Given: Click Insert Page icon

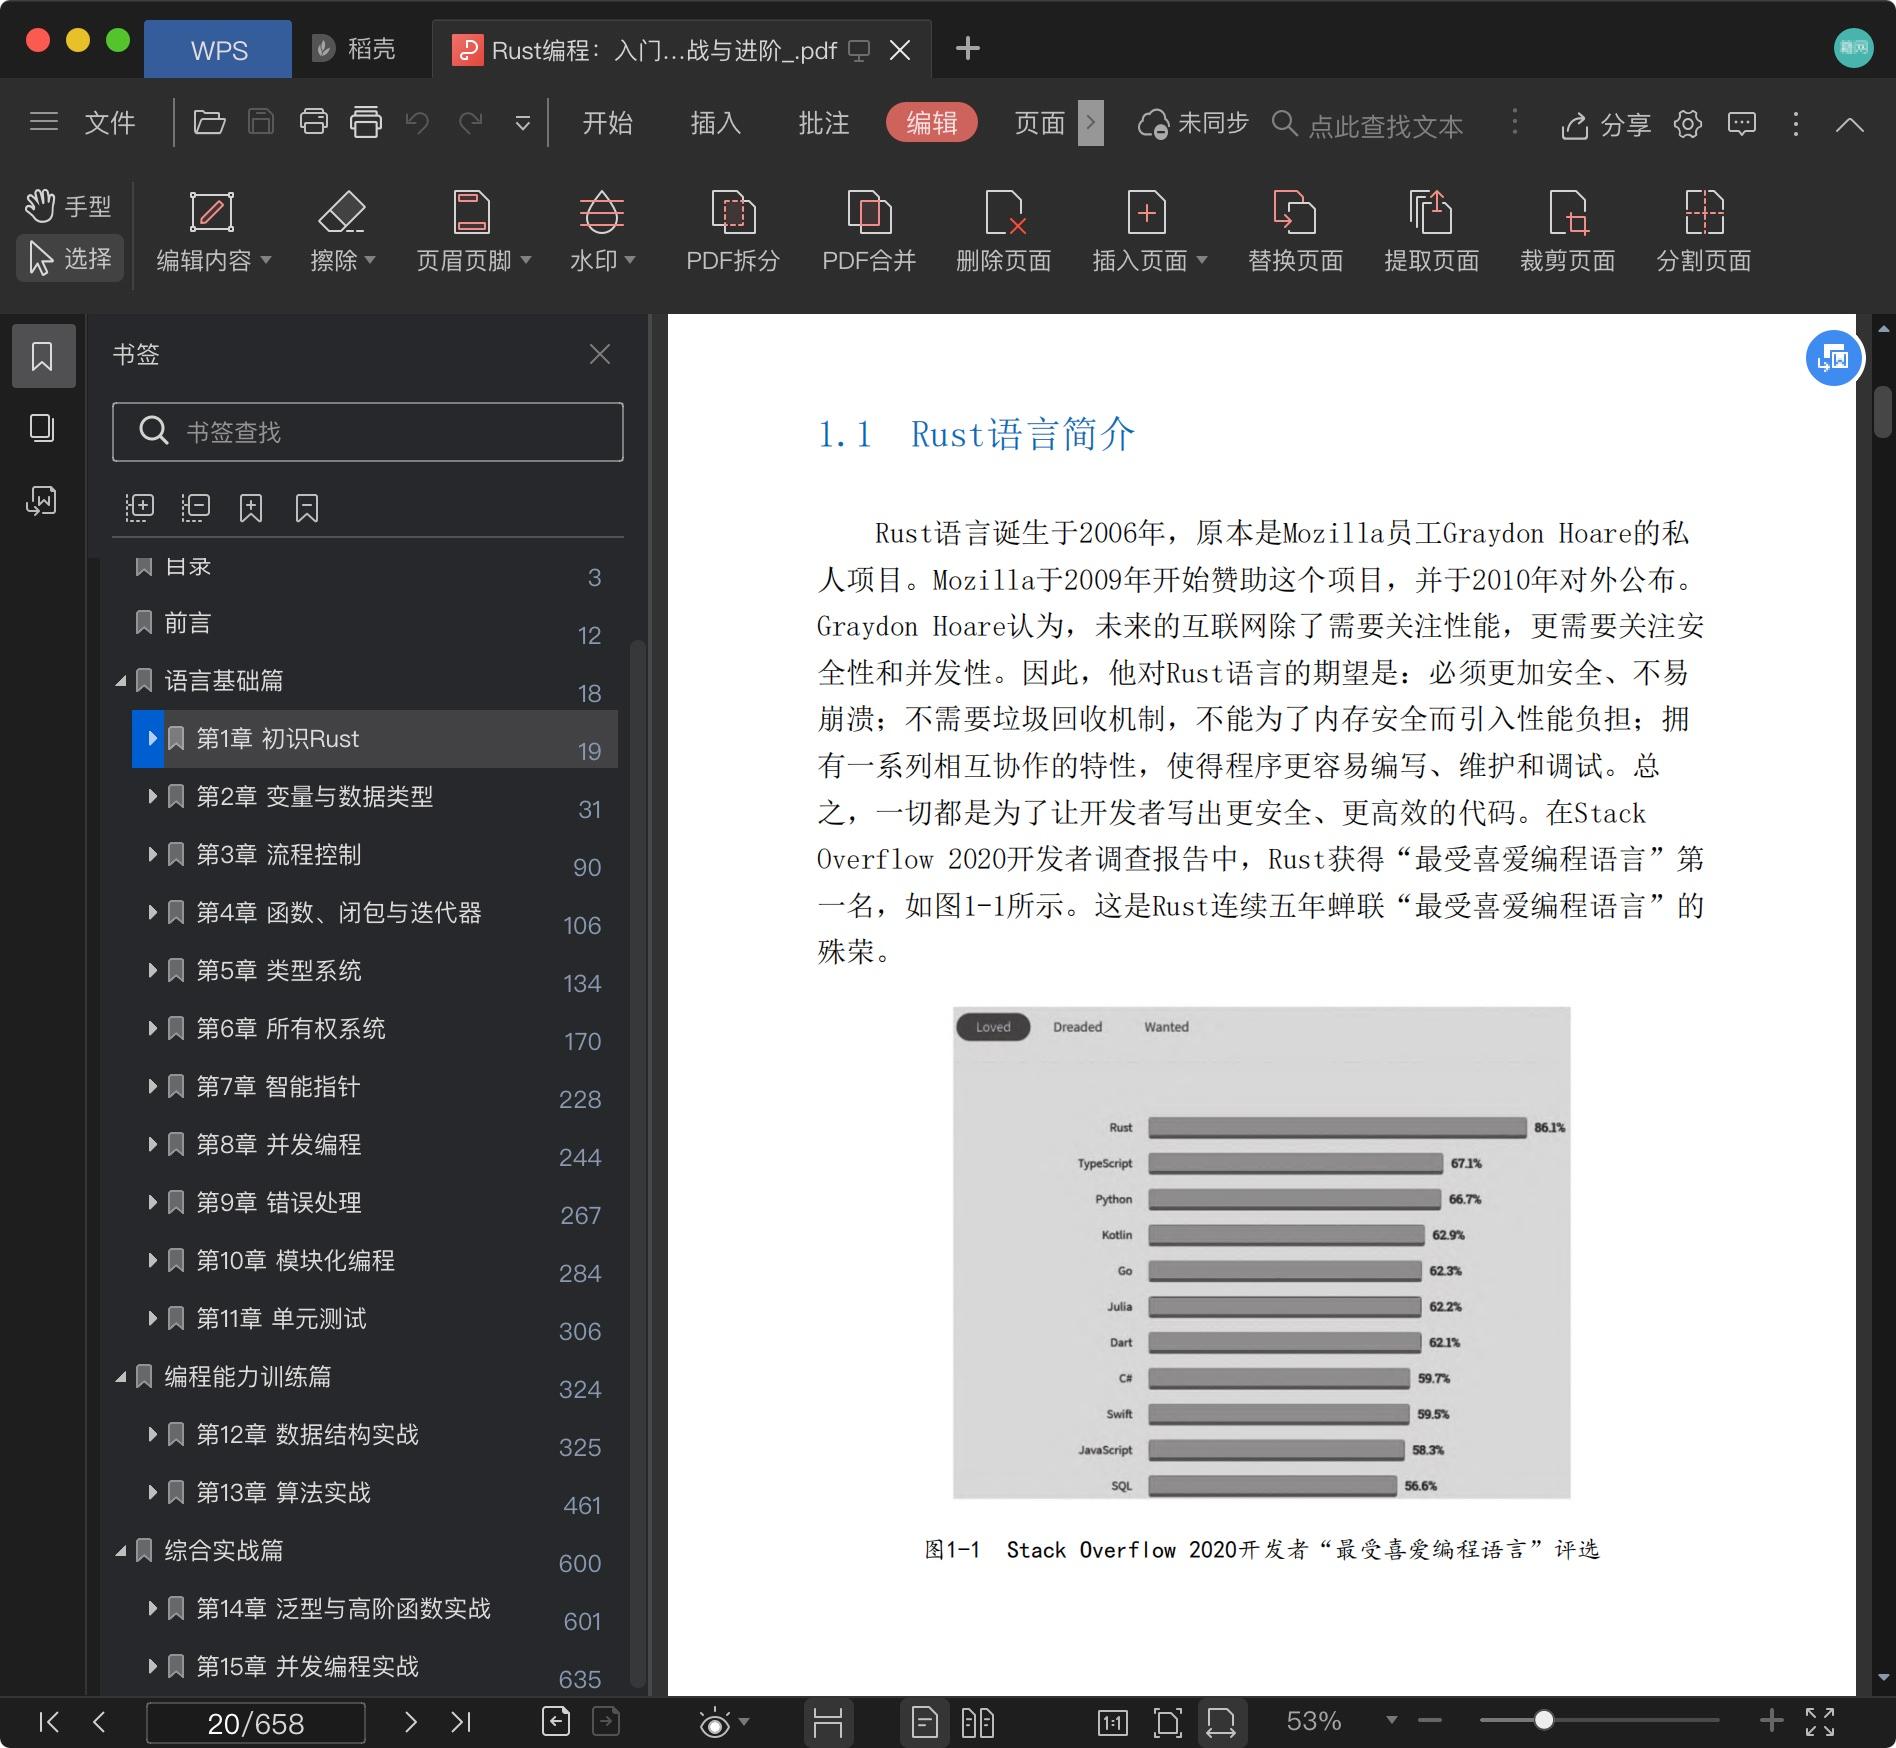Looking at the screenshot, I should (1146, 212).
